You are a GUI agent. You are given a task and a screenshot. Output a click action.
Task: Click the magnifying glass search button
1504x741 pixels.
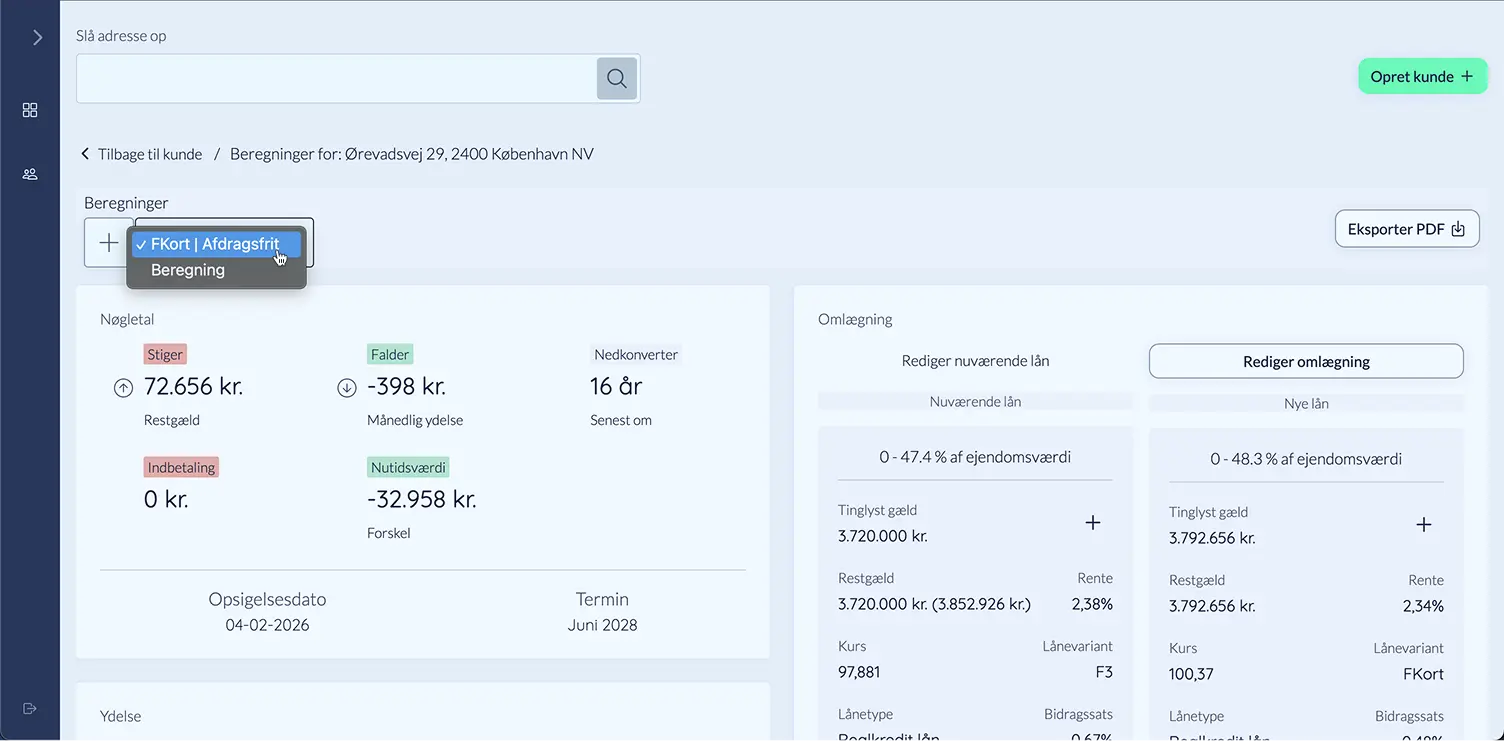coord(617,78)
